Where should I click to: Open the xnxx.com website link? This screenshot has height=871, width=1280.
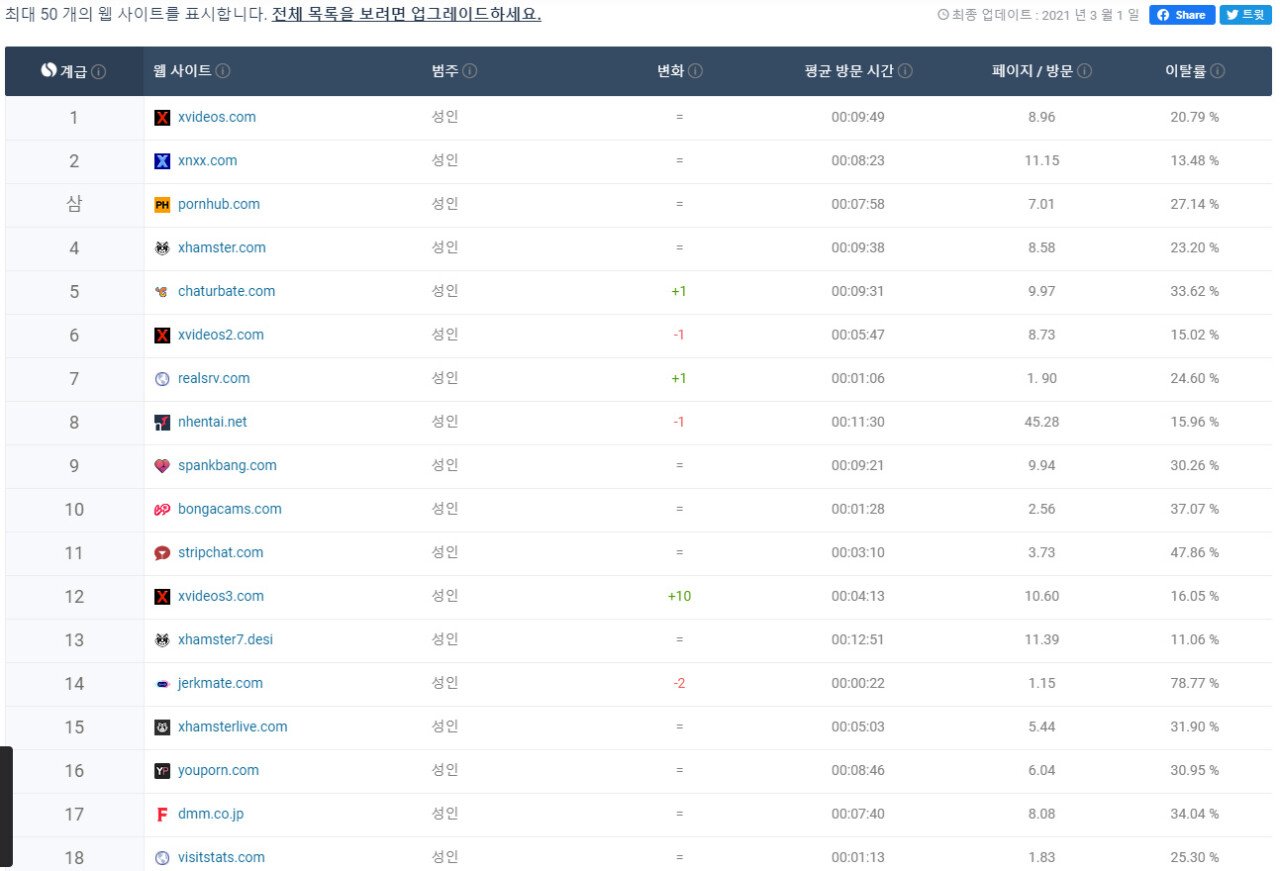coord(208,160)
